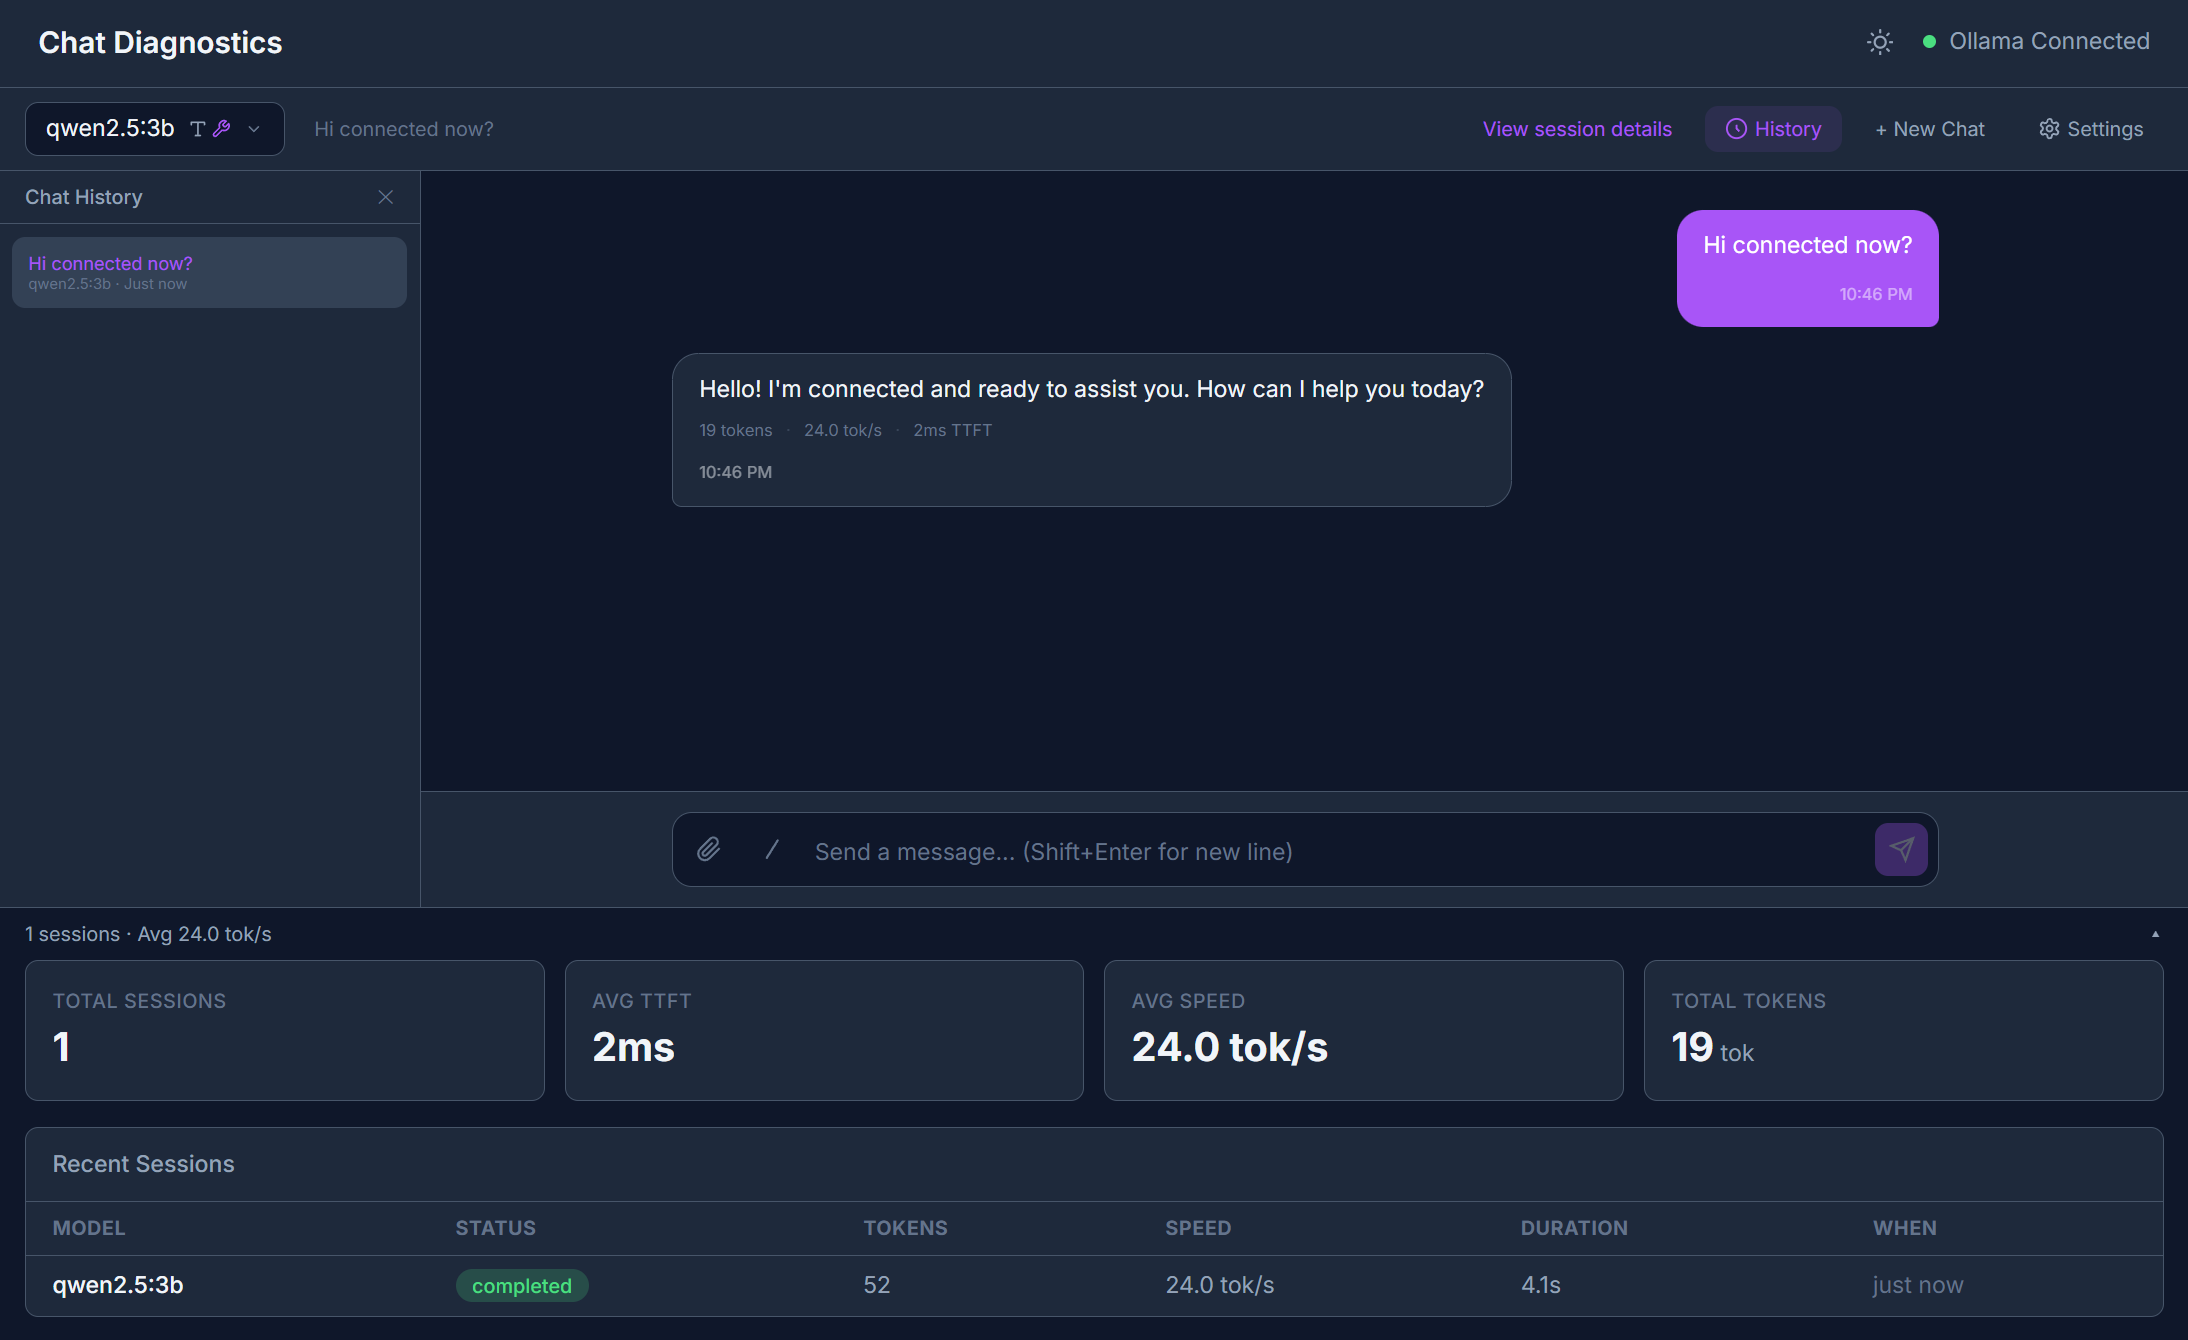Send the message with the paper plane icon

(1901, 849)
